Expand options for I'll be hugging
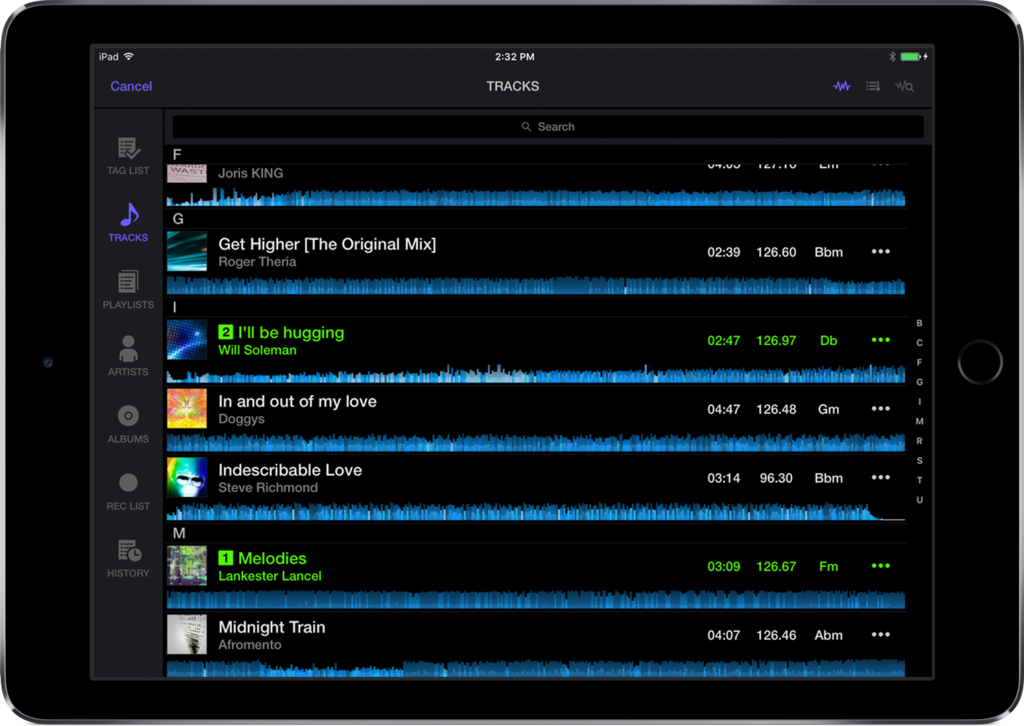1024x726 pixels. coord(880,341)
